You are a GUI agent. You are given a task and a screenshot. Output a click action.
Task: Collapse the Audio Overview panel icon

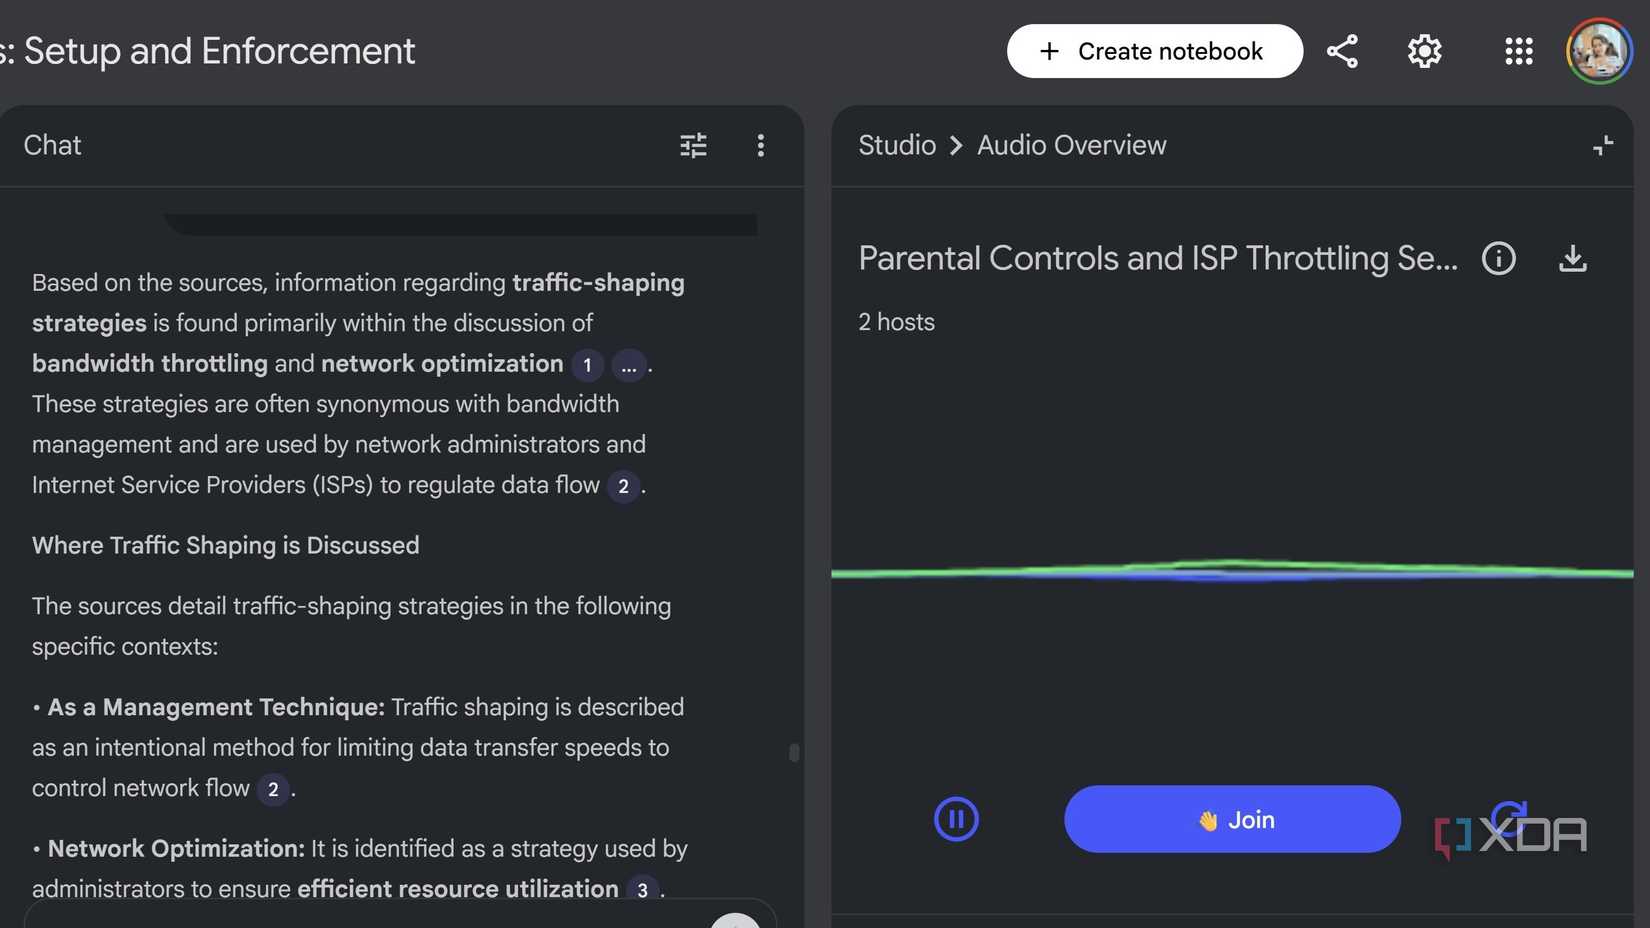coord(1602,146)
